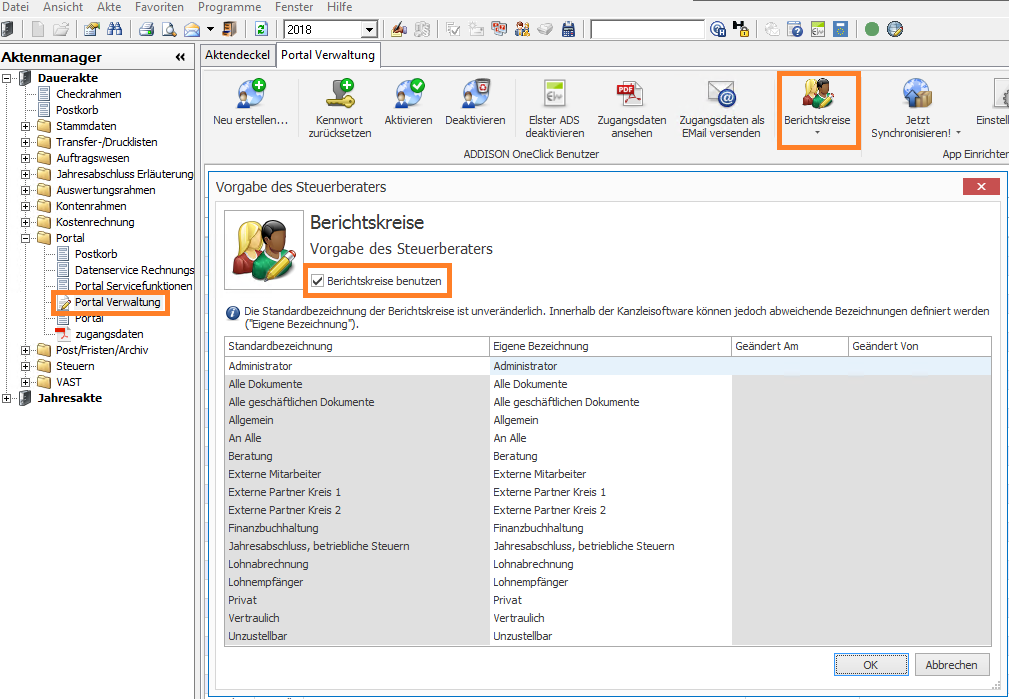Screen dimensions: 1009x699
Task: Expand the Jahresakte tree node
Action: (6, 398)
